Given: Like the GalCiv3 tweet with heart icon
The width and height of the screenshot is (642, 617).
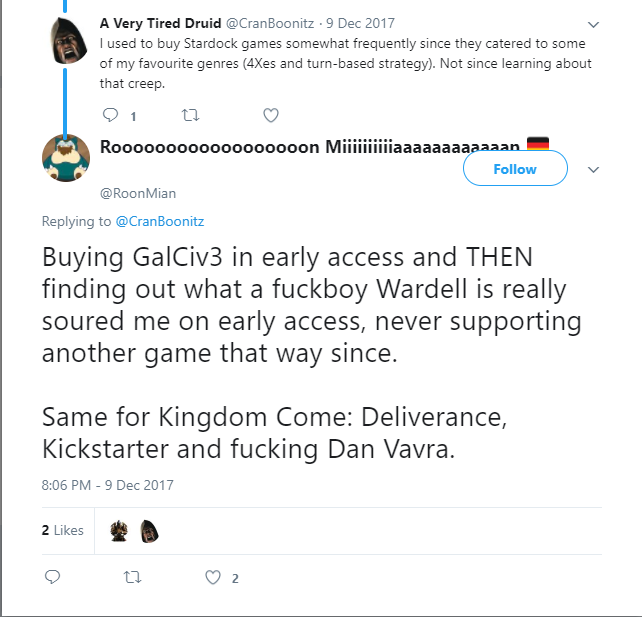Looking at the screenshot, I should pyautogui.click(x=213, y=577).
